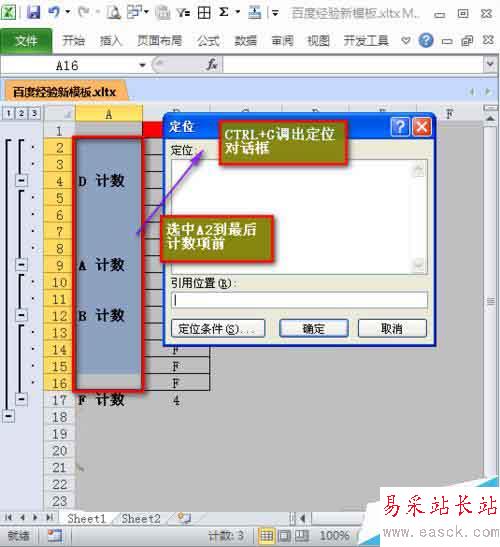Switch to the 页面布局 ribbon tab

click(x=159, y=41)
